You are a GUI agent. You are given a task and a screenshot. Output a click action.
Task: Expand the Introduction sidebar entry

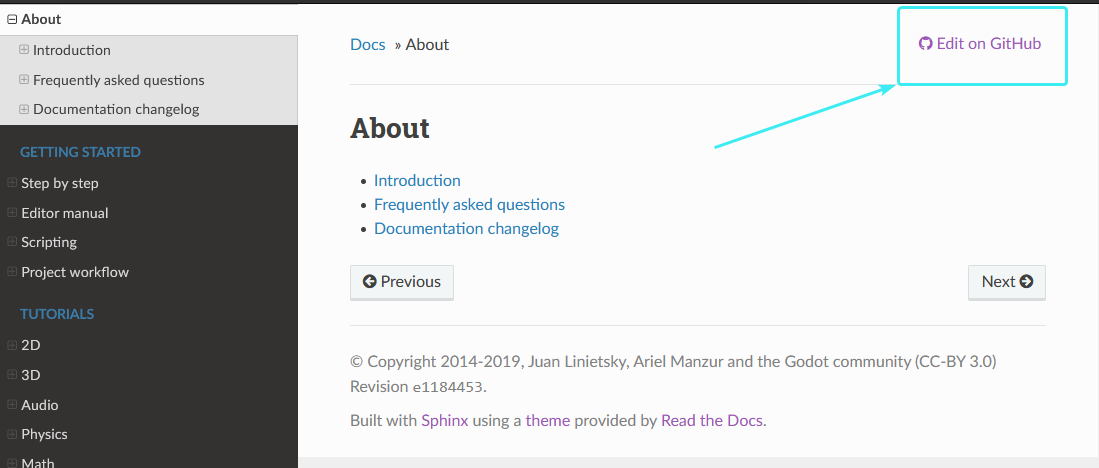point(24,50)
